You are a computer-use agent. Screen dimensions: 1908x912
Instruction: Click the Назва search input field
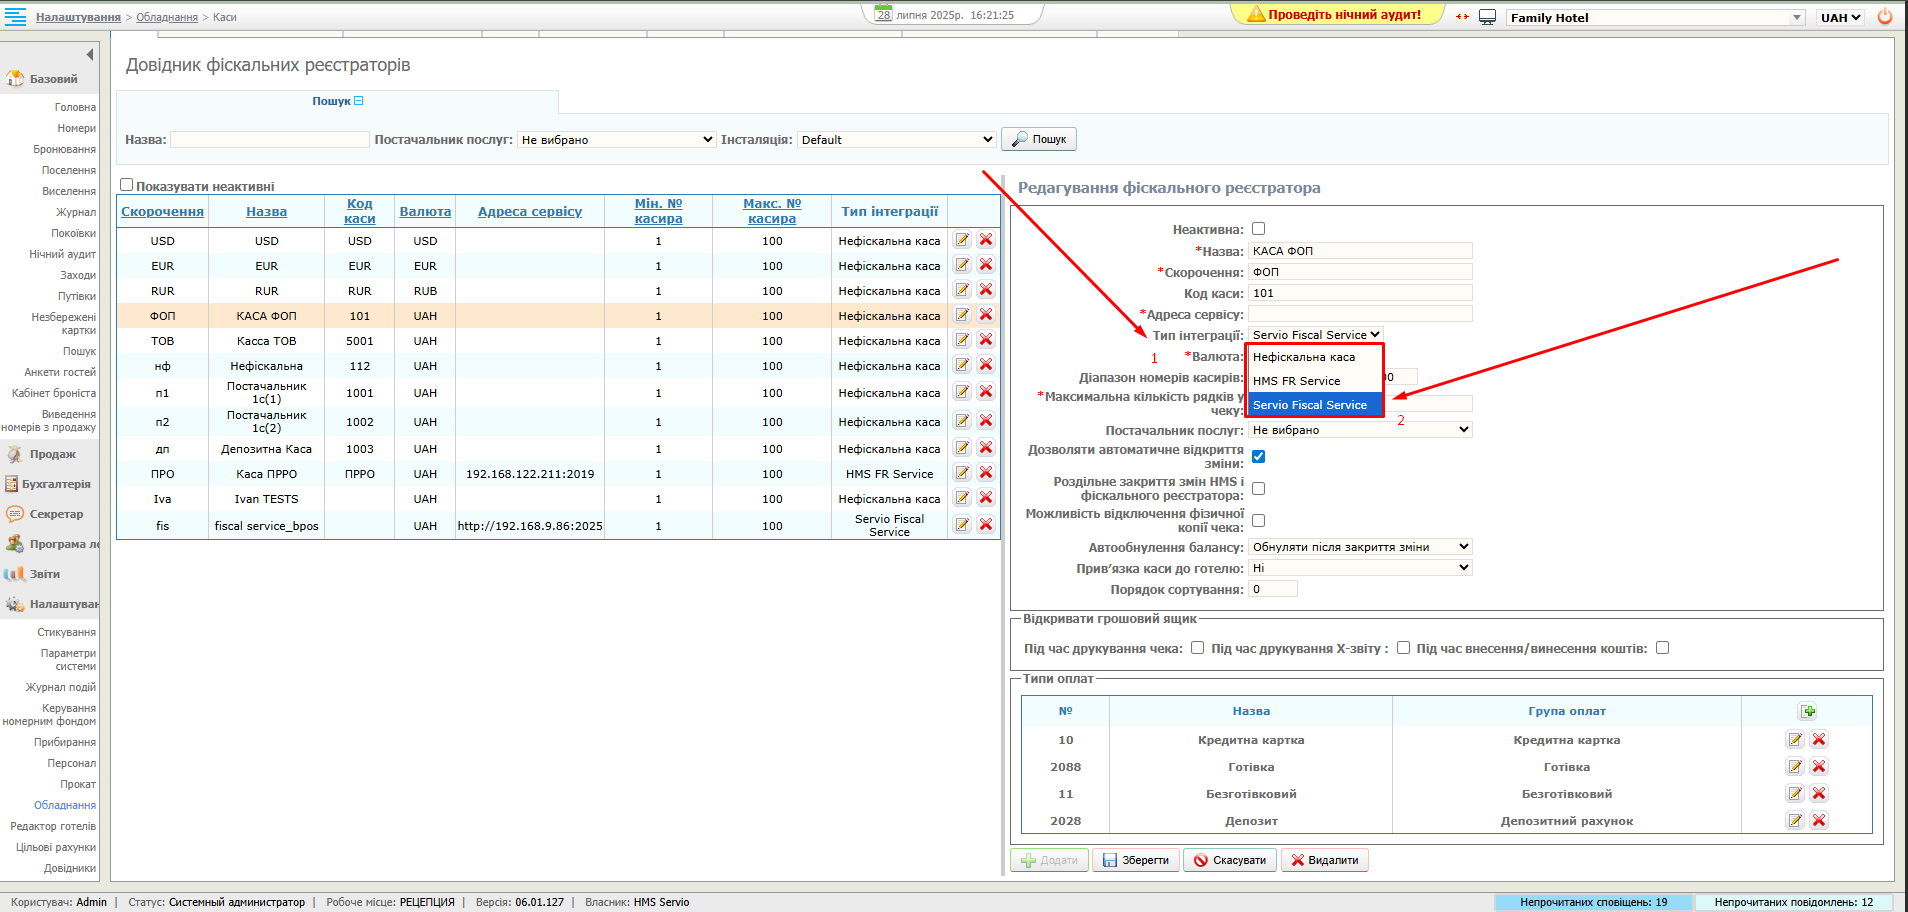(x=270, y=140)
